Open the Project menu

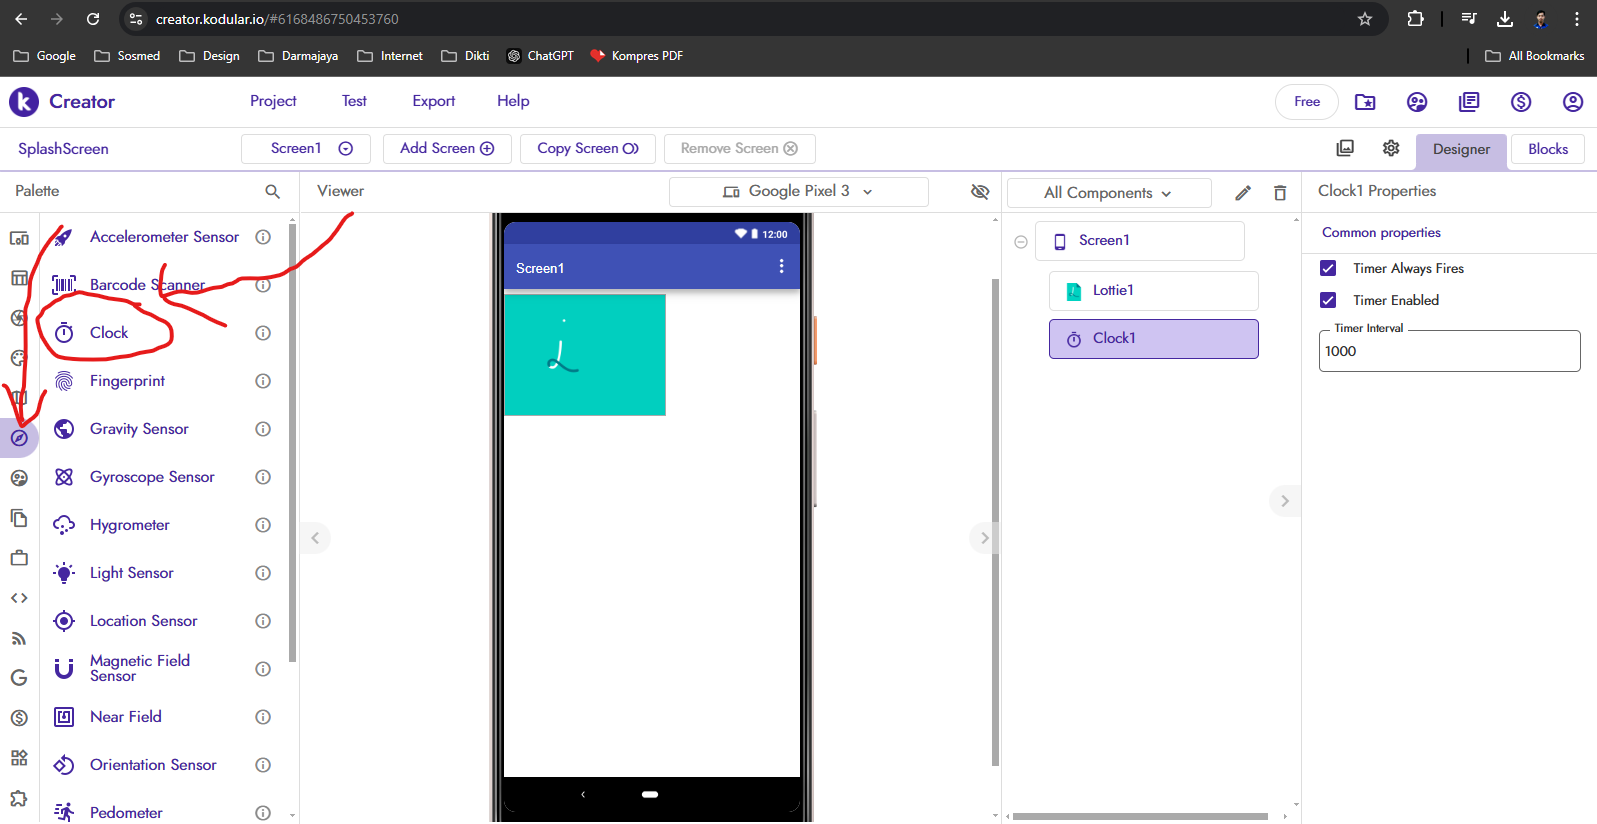pyautogui.click(x=273, y=101)
